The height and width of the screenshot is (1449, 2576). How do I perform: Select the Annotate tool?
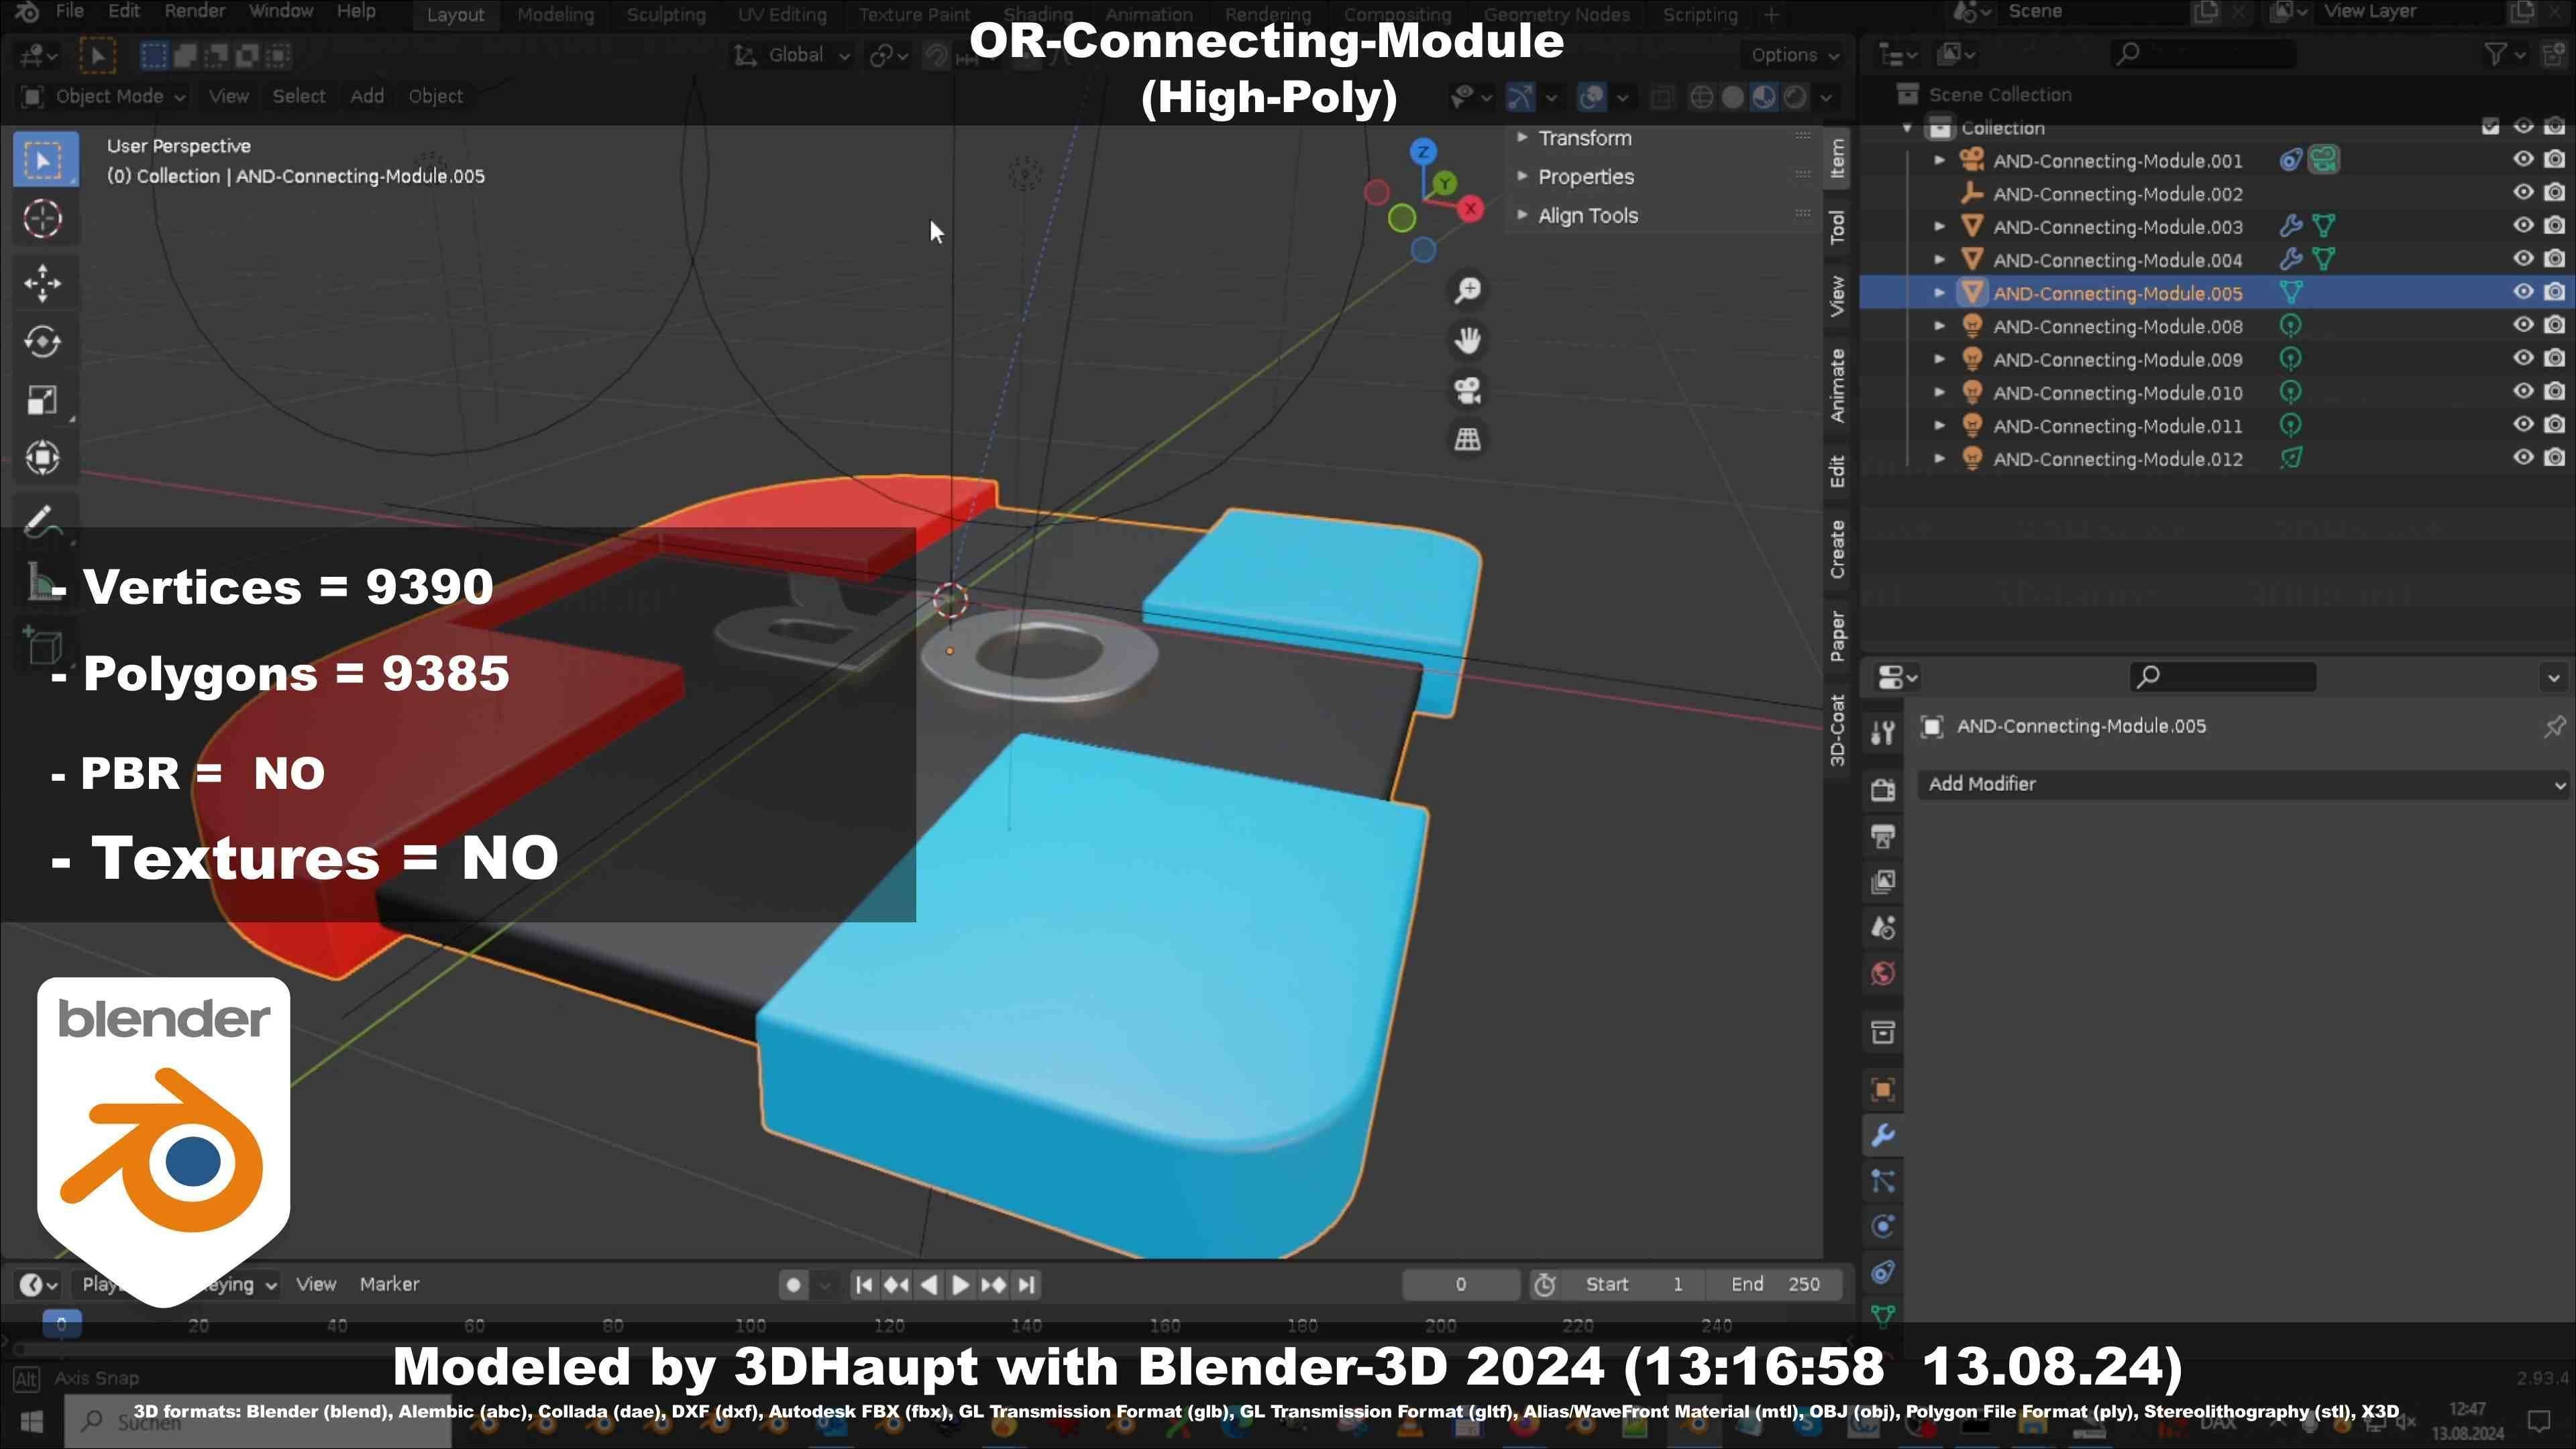click(x=43, y=520)
